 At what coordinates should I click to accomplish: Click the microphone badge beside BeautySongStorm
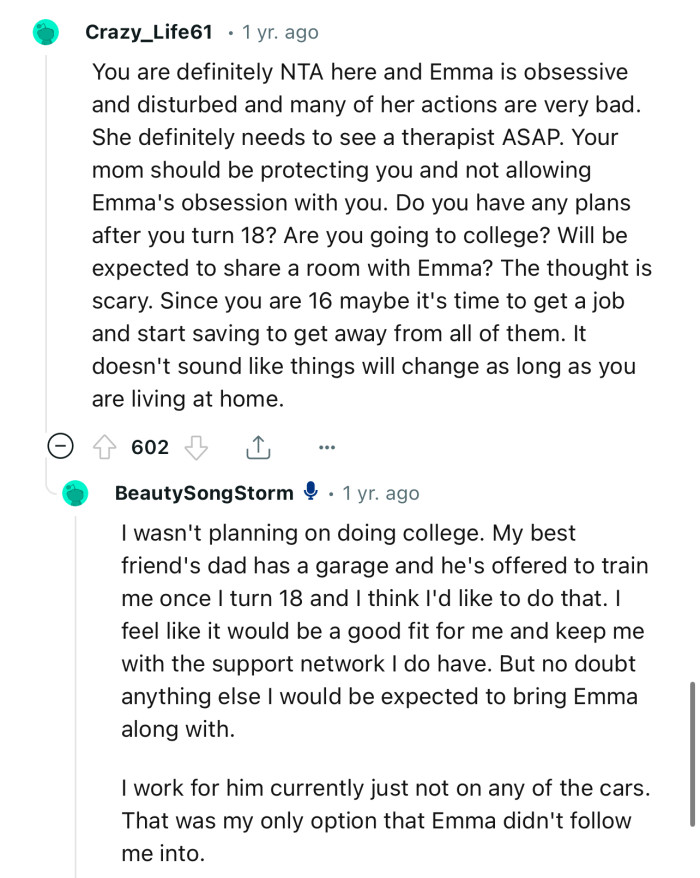click(310, 492)
